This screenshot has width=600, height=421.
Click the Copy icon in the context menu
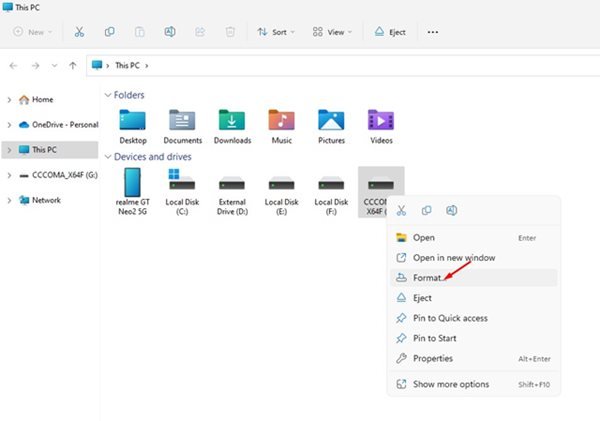click(426, 210)
